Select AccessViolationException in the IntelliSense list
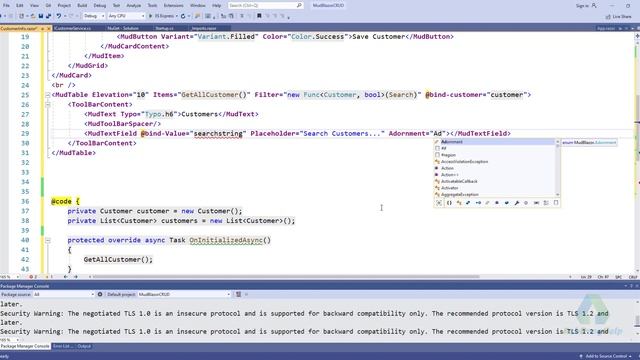640x360 pixels. tap(495, 162)
